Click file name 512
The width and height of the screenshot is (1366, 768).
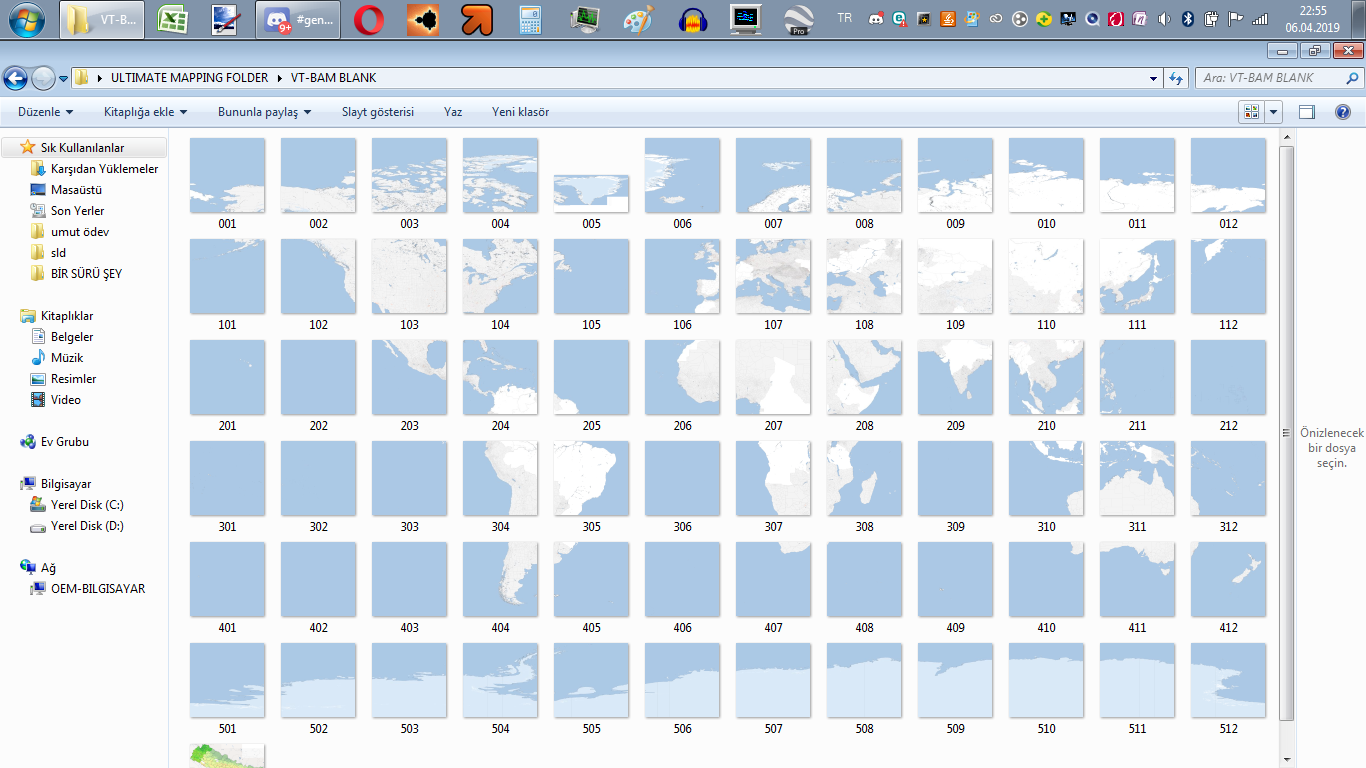coord(1228,729)
